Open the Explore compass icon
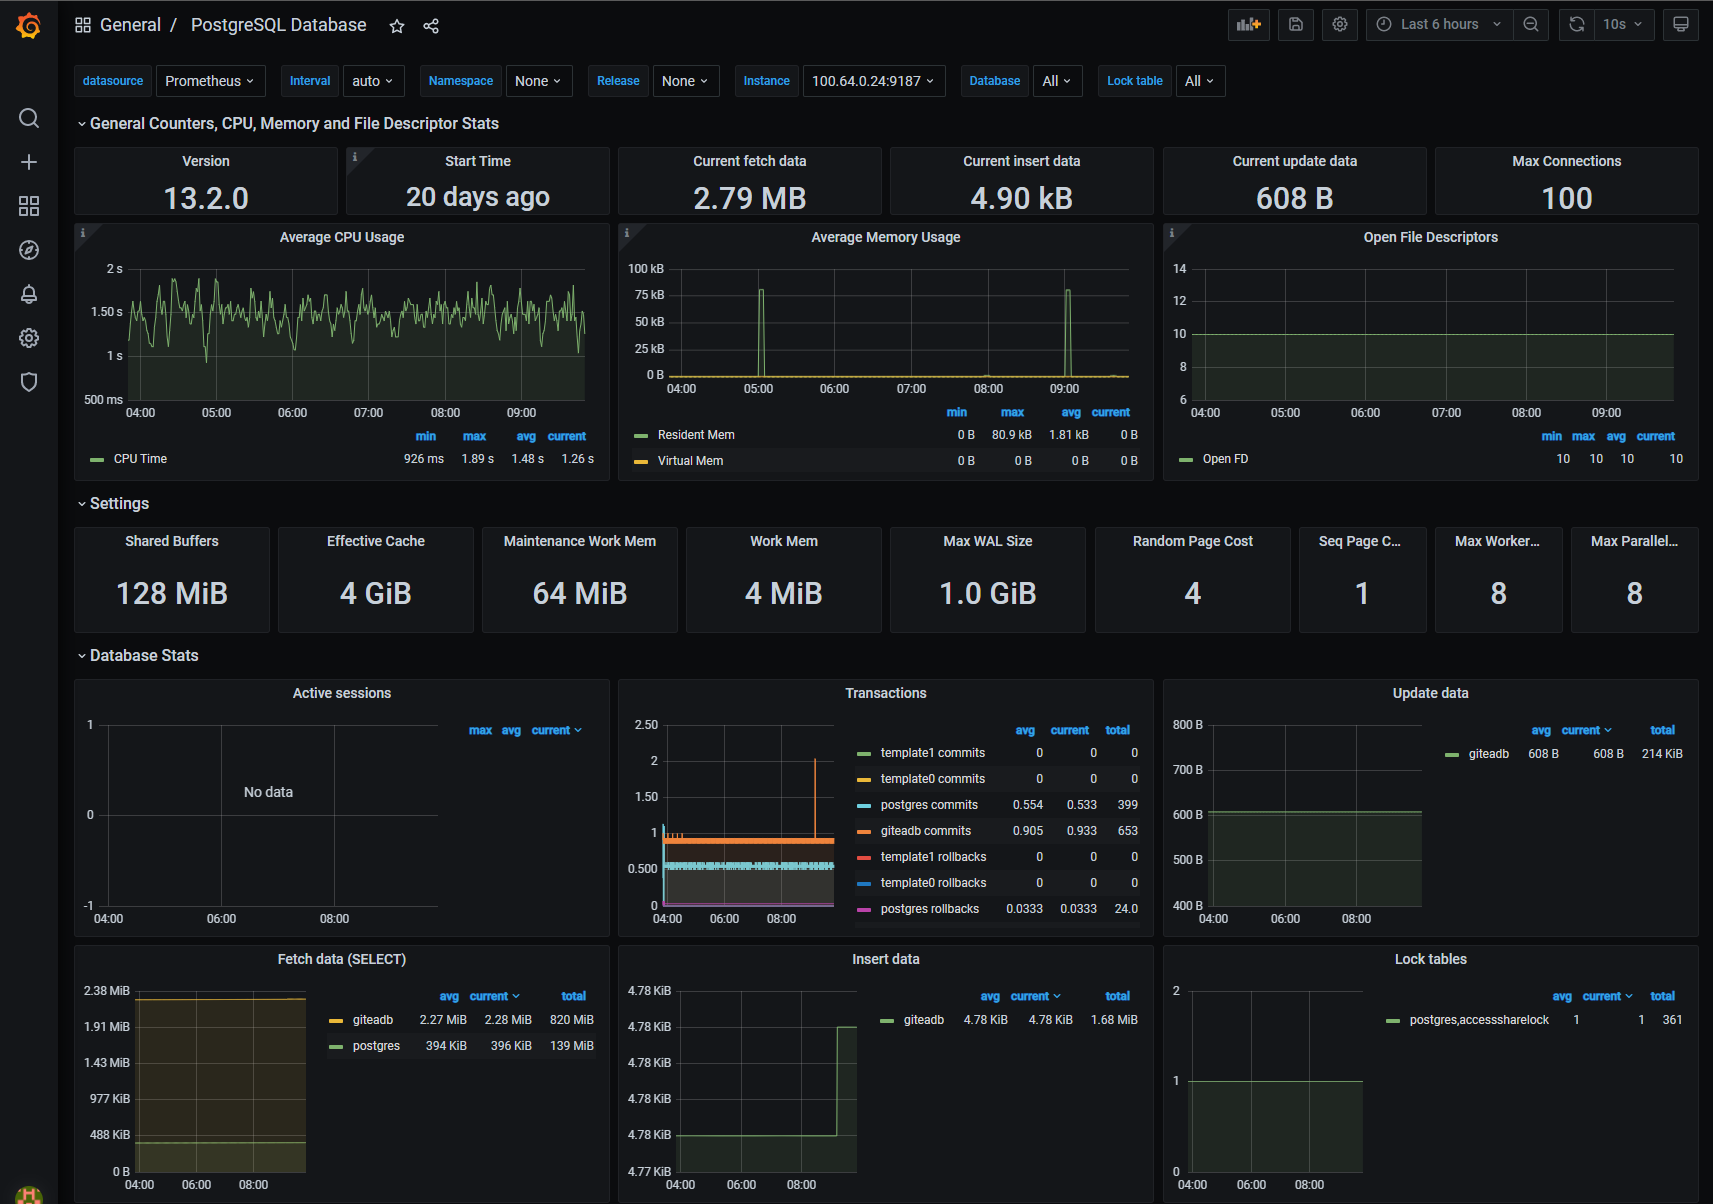This screenshot has width=1713, height=1204. 29,250
